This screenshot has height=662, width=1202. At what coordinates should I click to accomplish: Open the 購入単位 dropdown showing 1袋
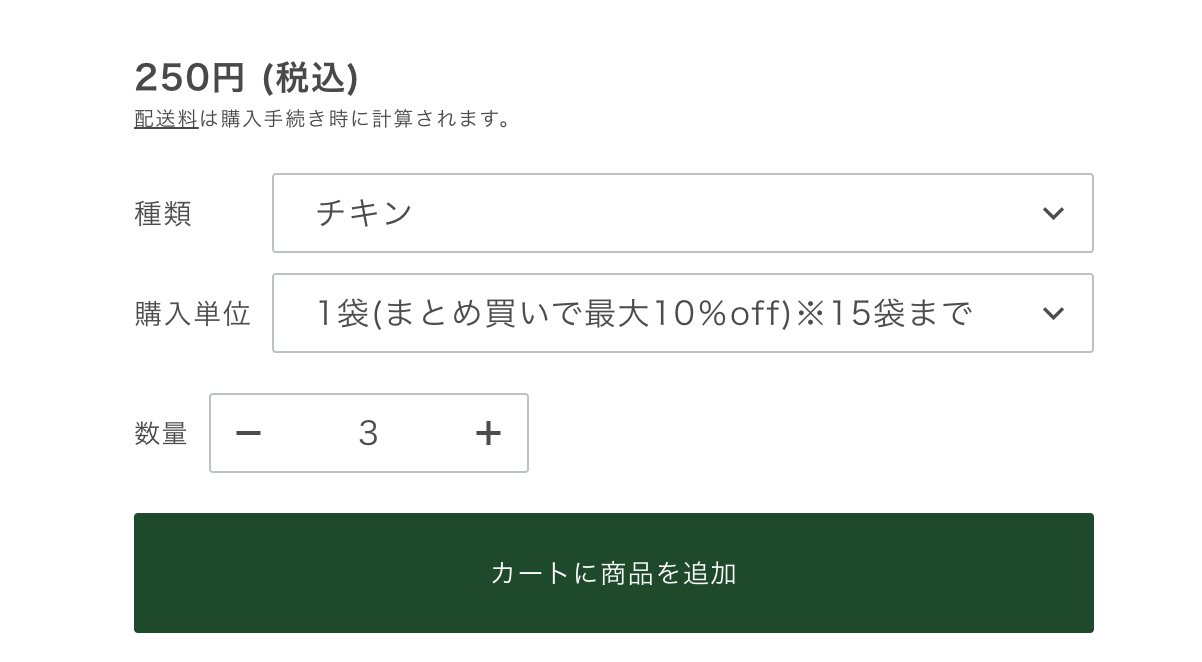pyautogui.click(x=682, y=313)
